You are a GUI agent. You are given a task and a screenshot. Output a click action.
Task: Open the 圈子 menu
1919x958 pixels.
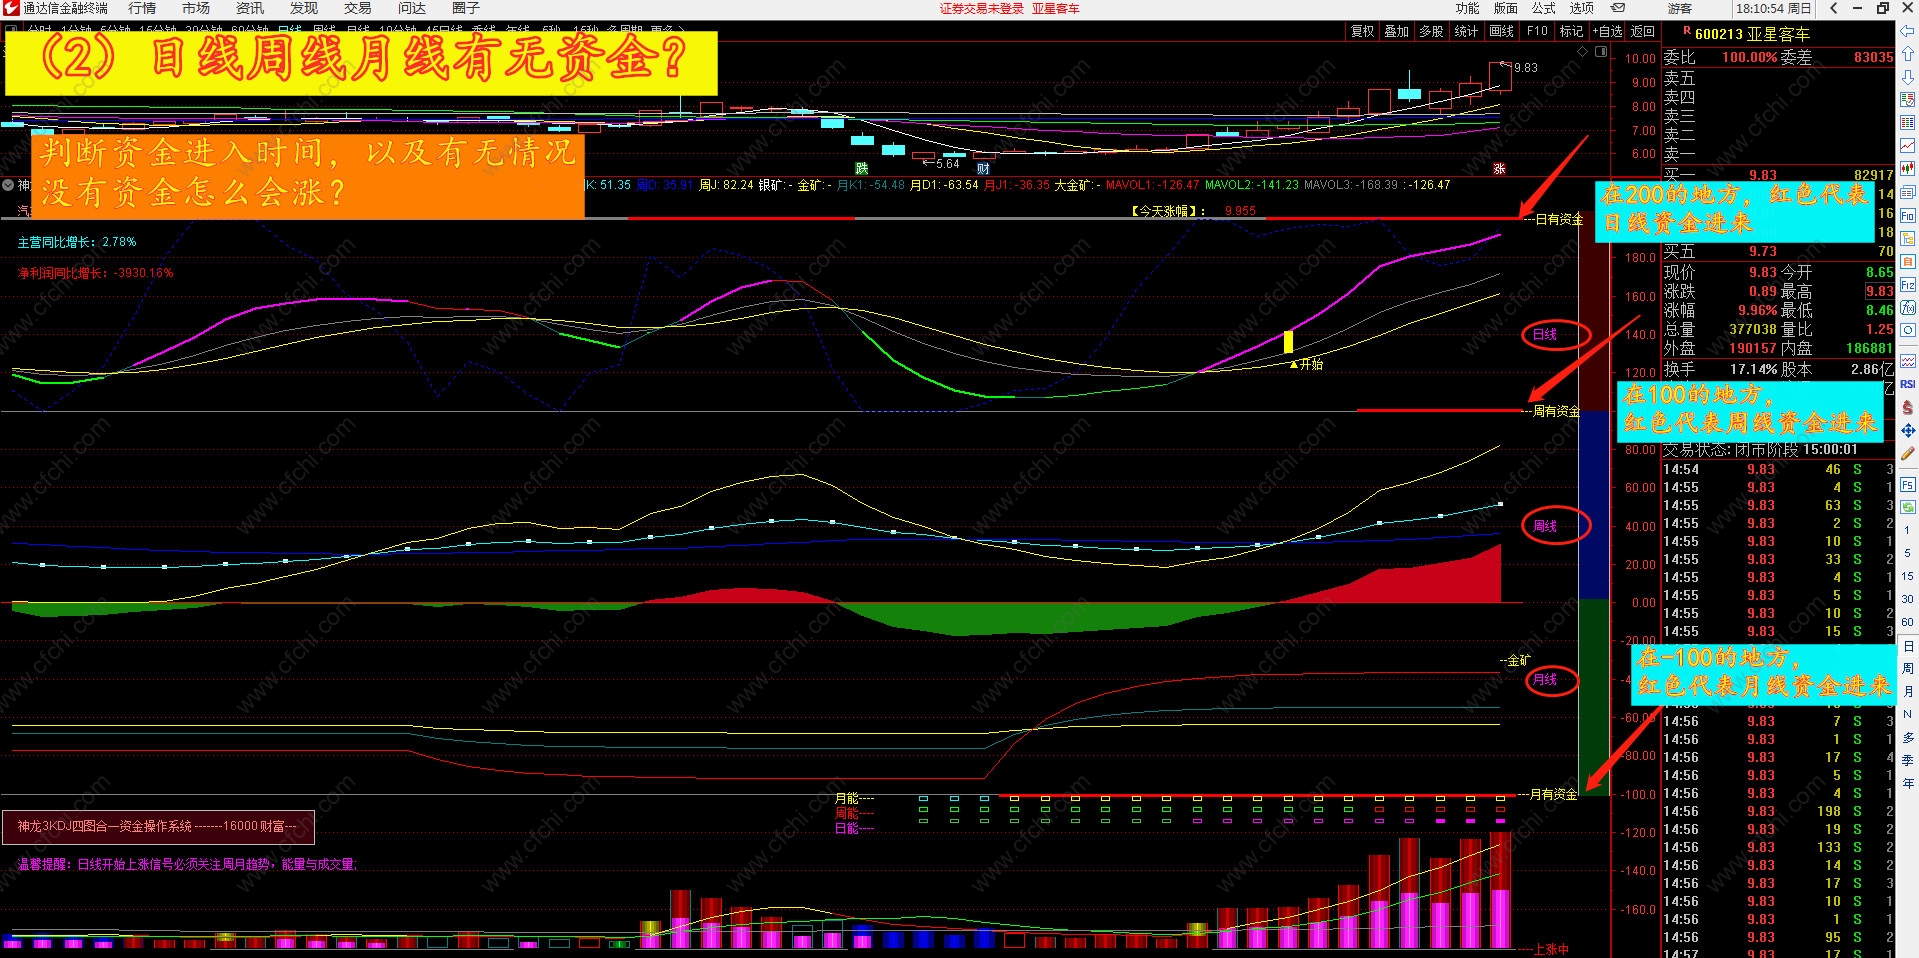coord(466,8)
